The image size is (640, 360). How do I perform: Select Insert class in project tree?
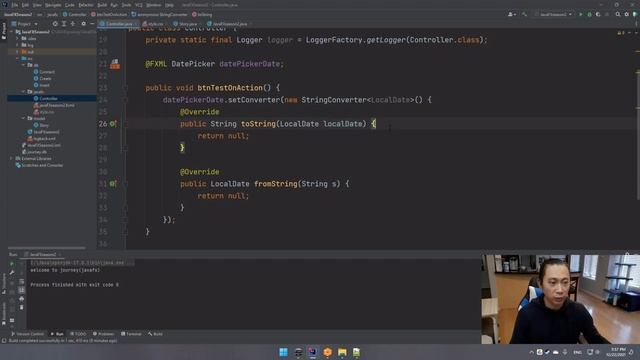42,85
